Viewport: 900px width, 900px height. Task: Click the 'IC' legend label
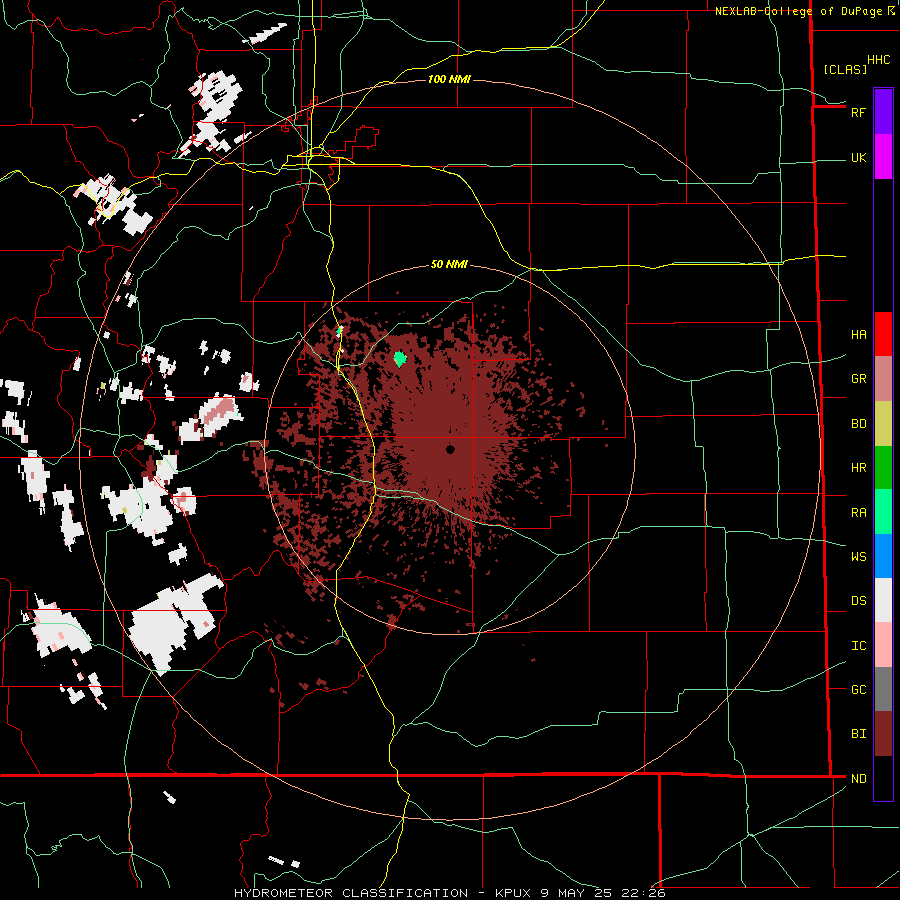click(859, 646)
